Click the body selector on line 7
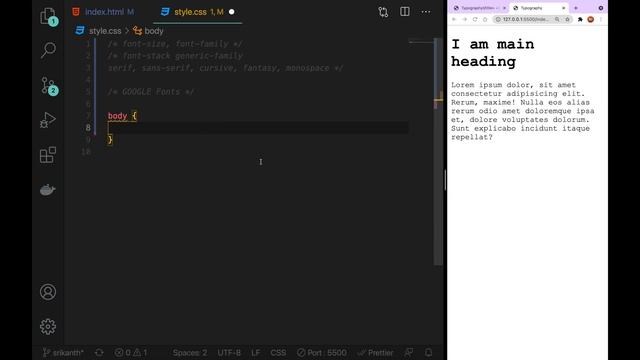The image size is (640, 360). tap(117, 116)
